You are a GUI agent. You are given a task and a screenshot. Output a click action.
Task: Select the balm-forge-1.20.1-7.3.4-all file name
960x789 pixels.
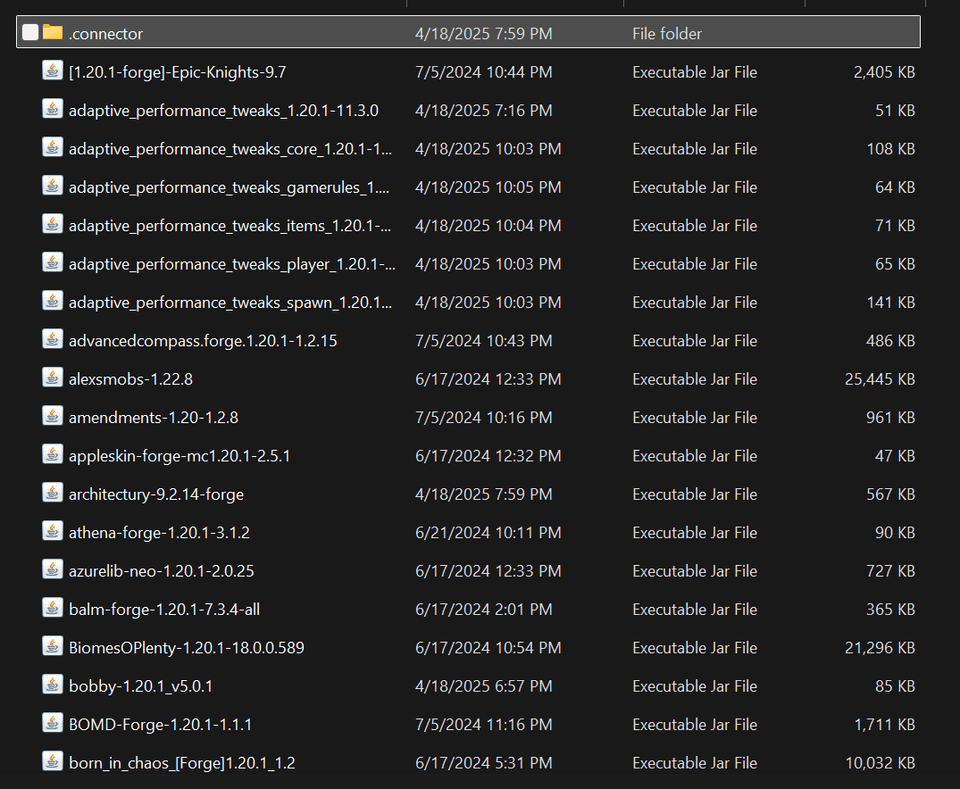(x=164, y=610)
